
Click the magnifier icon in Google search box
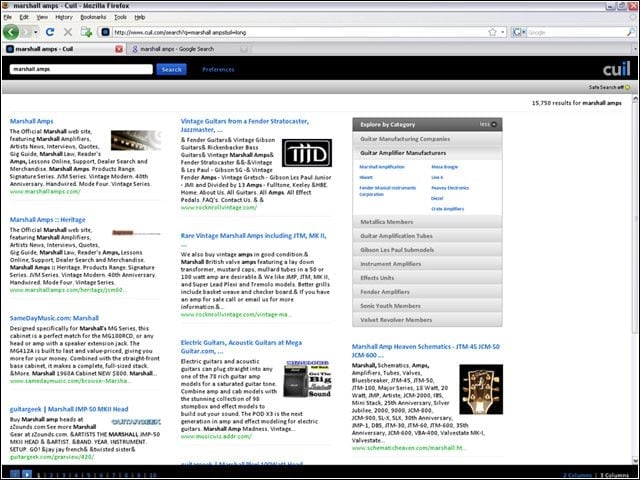pos(631,32)
